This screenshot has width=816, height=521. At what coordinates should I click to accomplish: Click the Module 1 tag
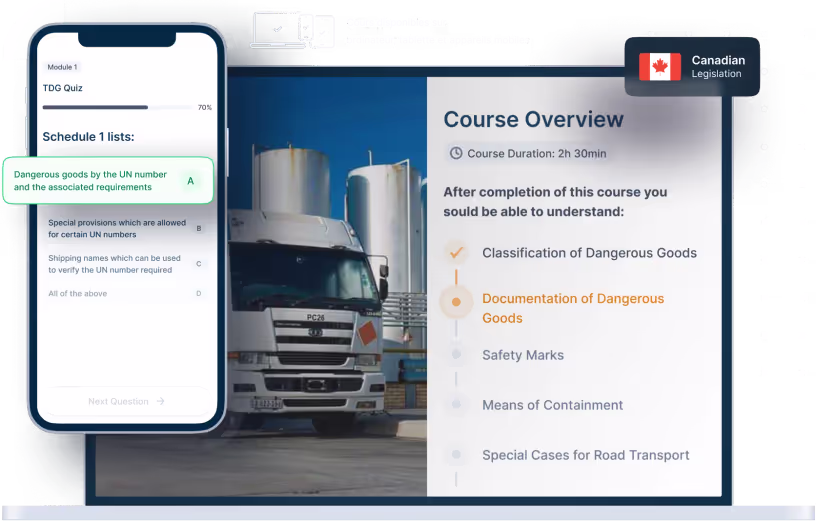(x=62, y=67)
